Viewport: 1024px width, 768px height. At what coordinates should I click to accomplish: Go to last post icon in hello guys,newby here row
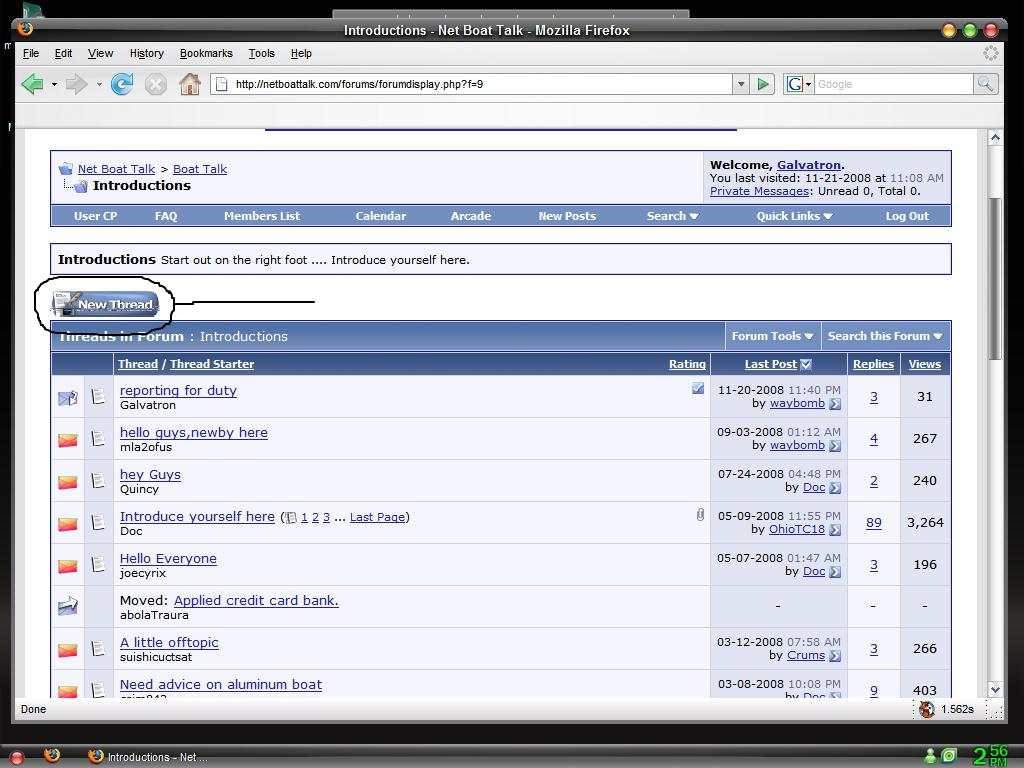coord(835,446)
